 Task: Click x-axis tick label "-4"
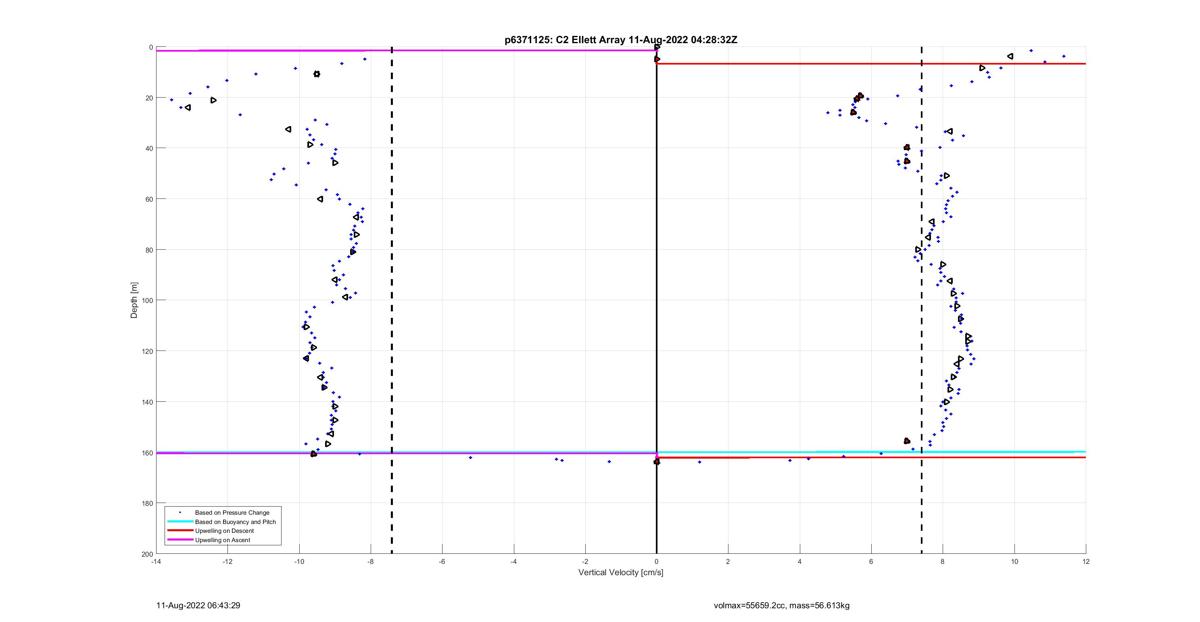pos(513,561)
